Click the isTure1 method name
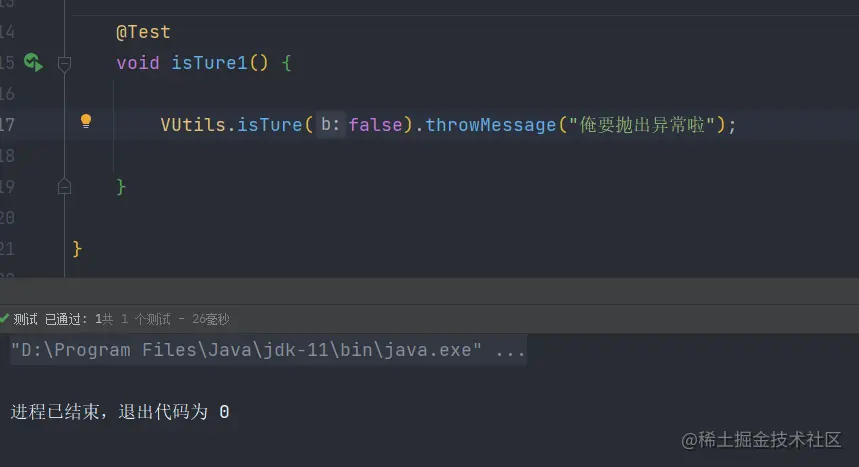 209,62
